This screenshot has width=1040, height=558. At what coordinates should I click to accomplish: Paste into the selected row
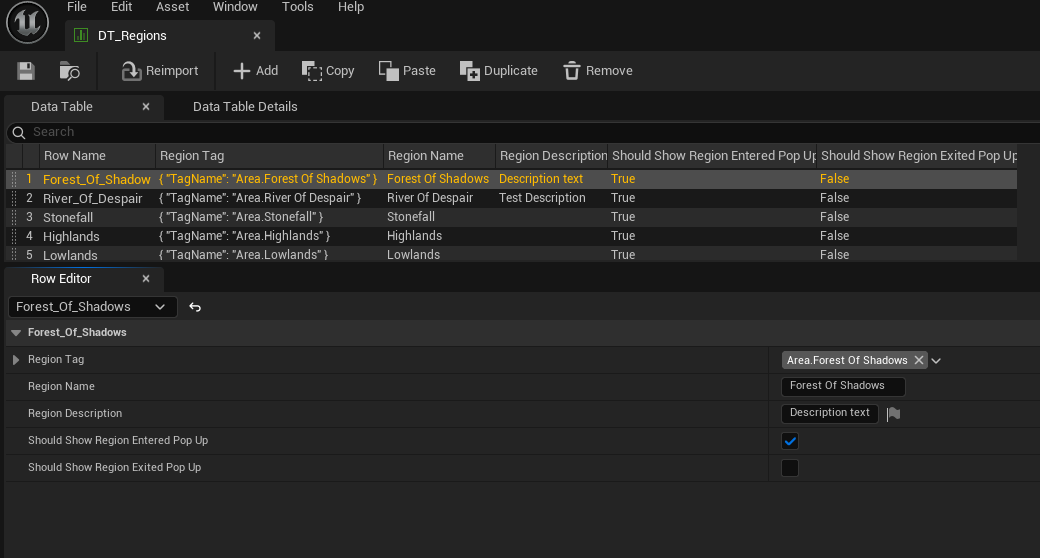point(407,71)
